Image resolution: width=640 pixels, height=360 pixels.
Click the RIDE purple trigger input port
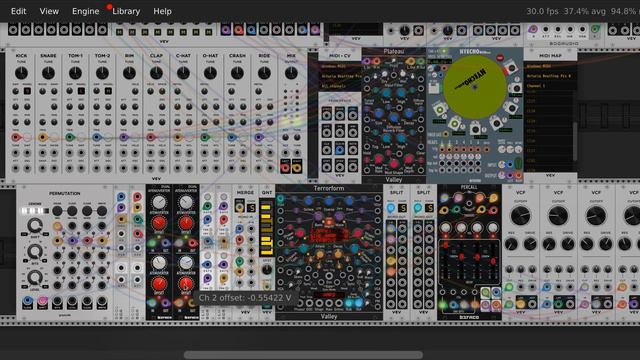tap(258, 138)
